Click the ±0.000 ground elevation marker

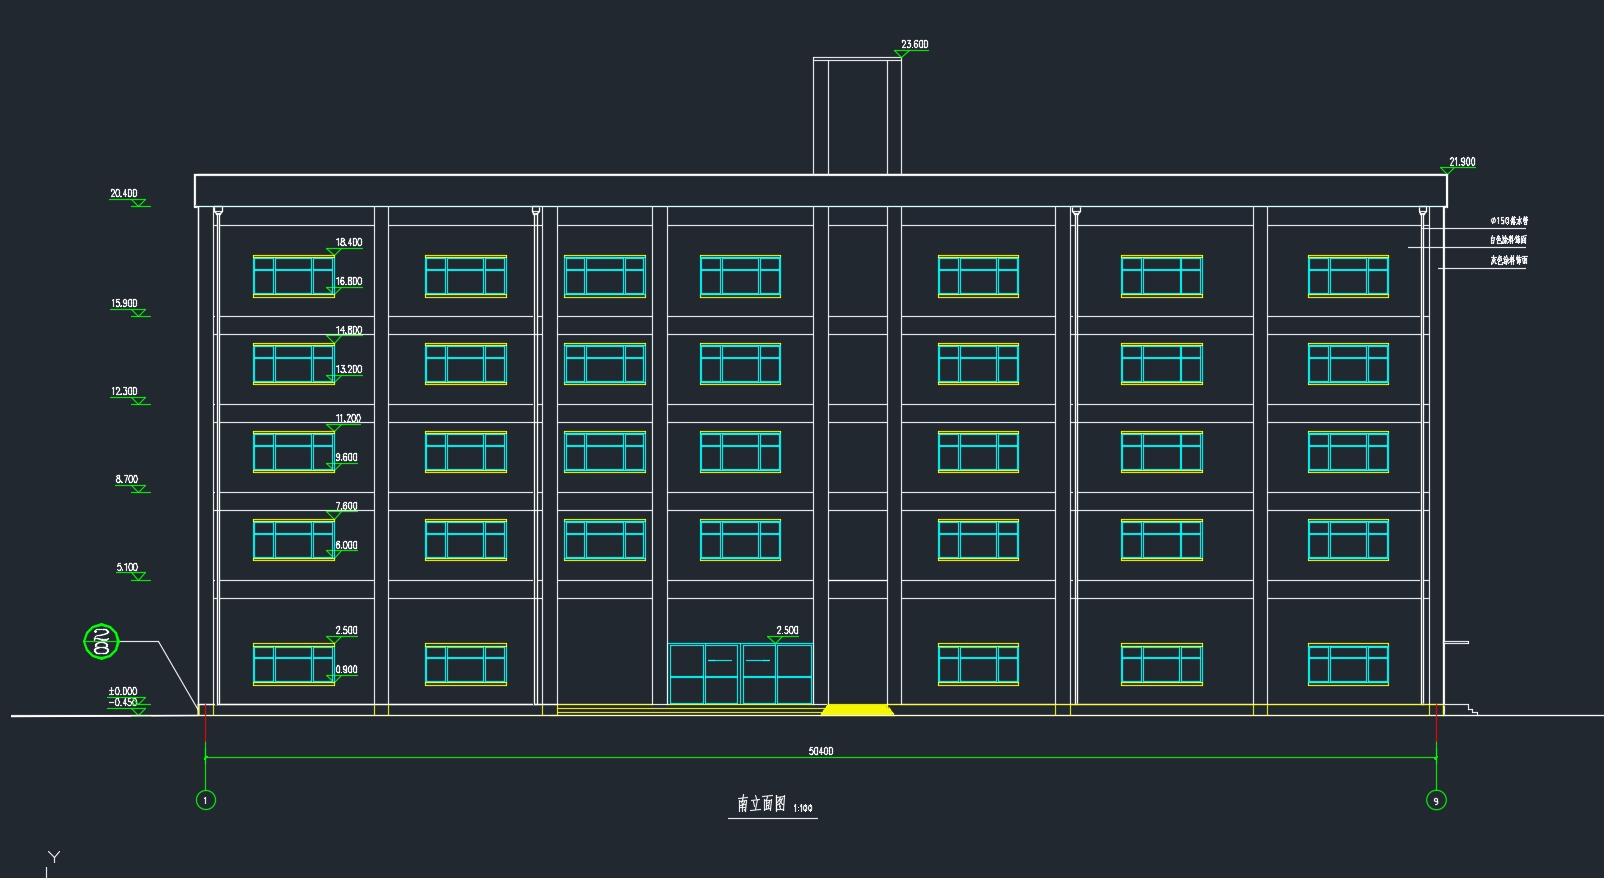click(123, 691)
